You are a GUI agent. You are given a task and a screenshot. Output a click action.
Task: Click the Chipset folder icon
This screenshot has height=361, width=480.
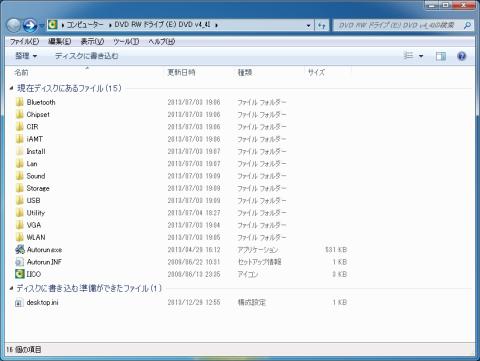click(20, 114)
